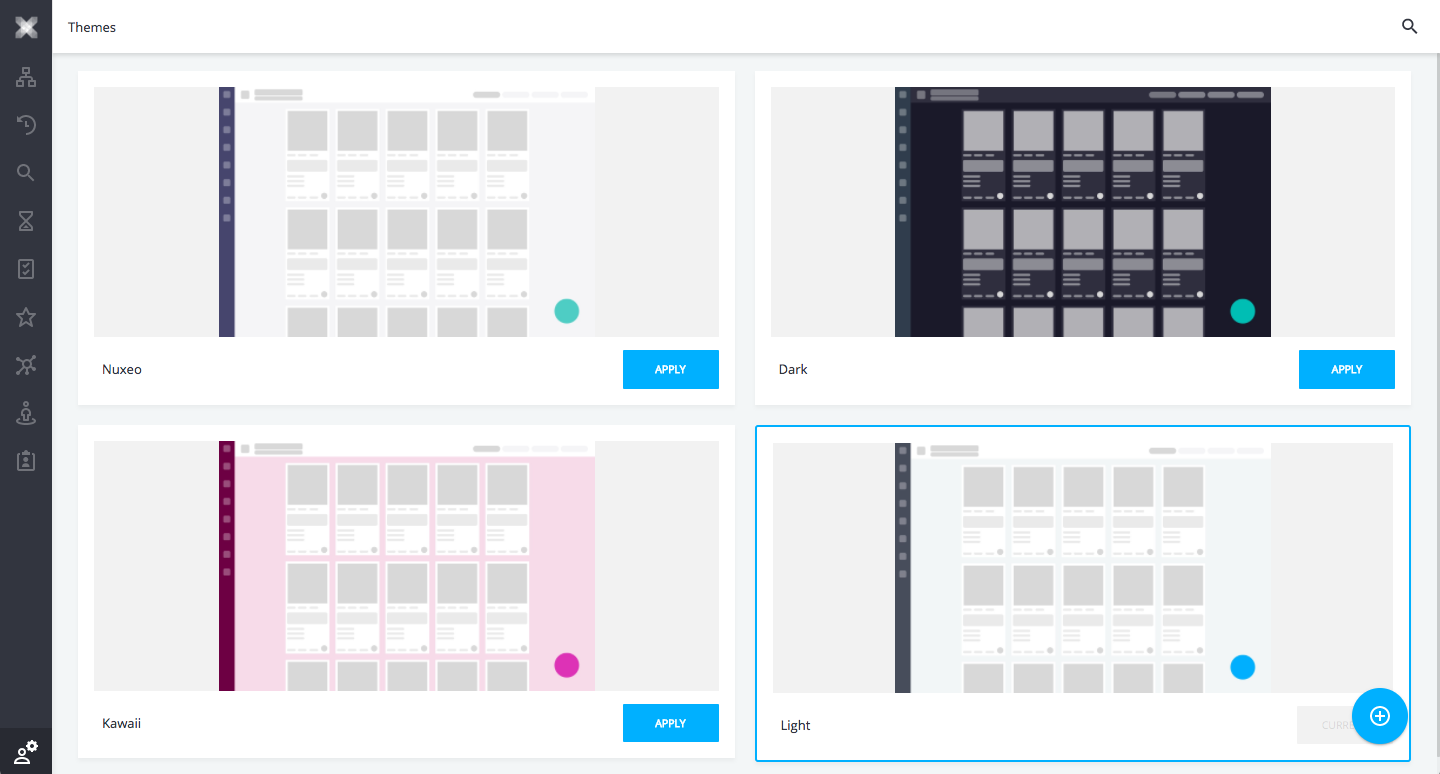Open recently viewed history icon
This screenshot has width=1440, height=774.
point(26,125)
